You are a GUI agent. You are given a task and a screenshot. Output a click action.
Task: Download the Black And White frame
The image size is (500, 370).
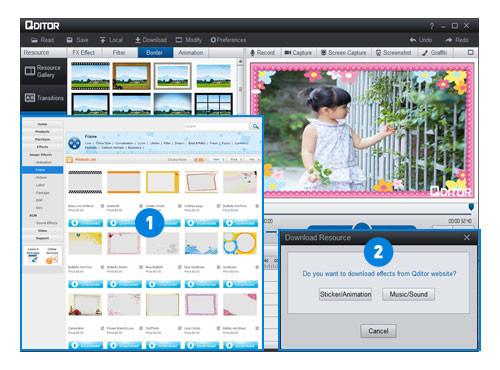(x=85, y=223)
